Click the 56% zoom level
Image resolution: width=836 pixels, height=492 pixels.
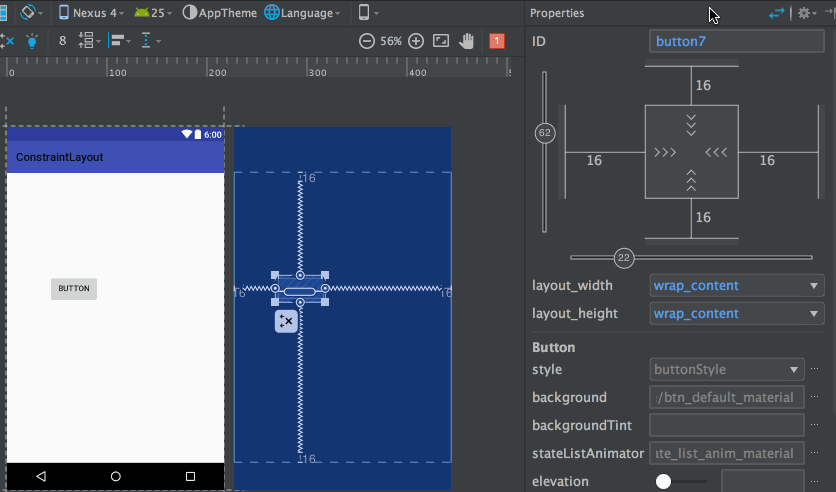point(391,41)
